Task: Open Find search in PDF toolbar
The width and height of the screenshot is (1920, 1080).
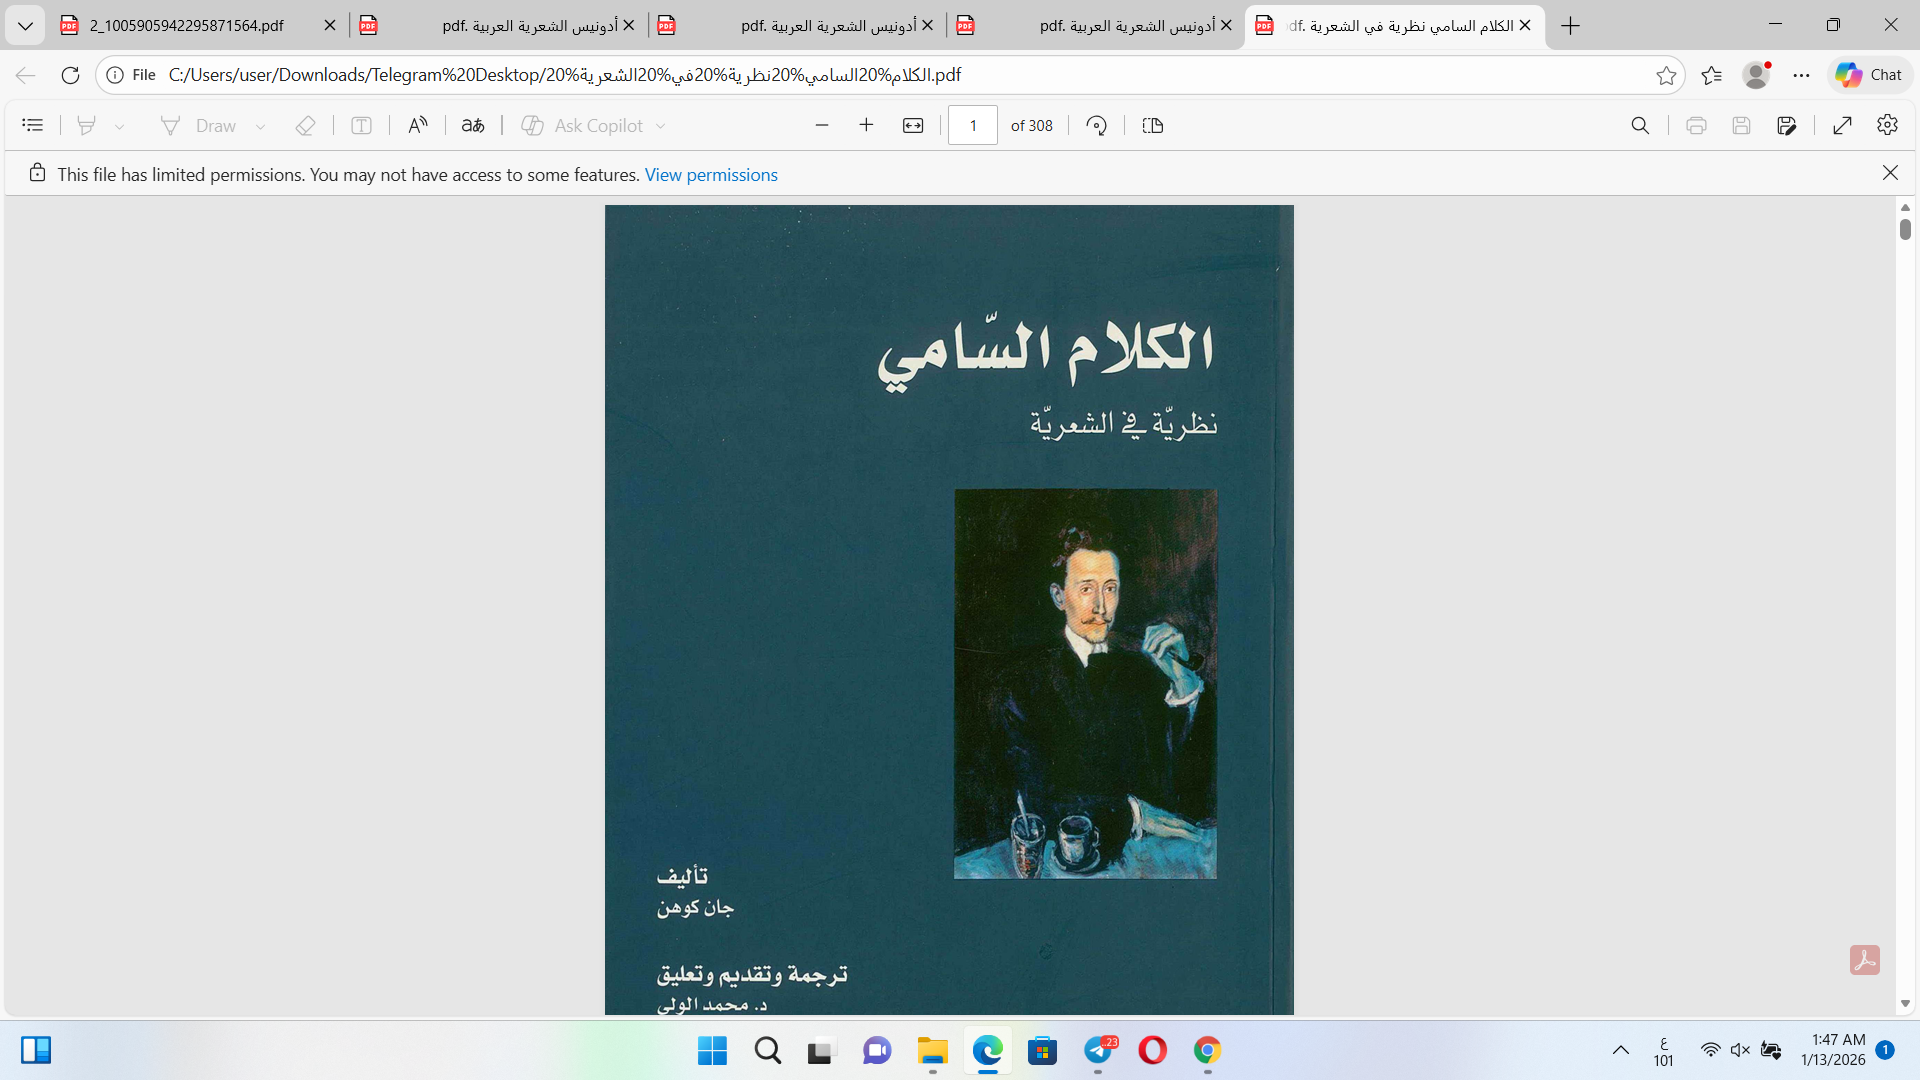Action: pos(1640,125)
